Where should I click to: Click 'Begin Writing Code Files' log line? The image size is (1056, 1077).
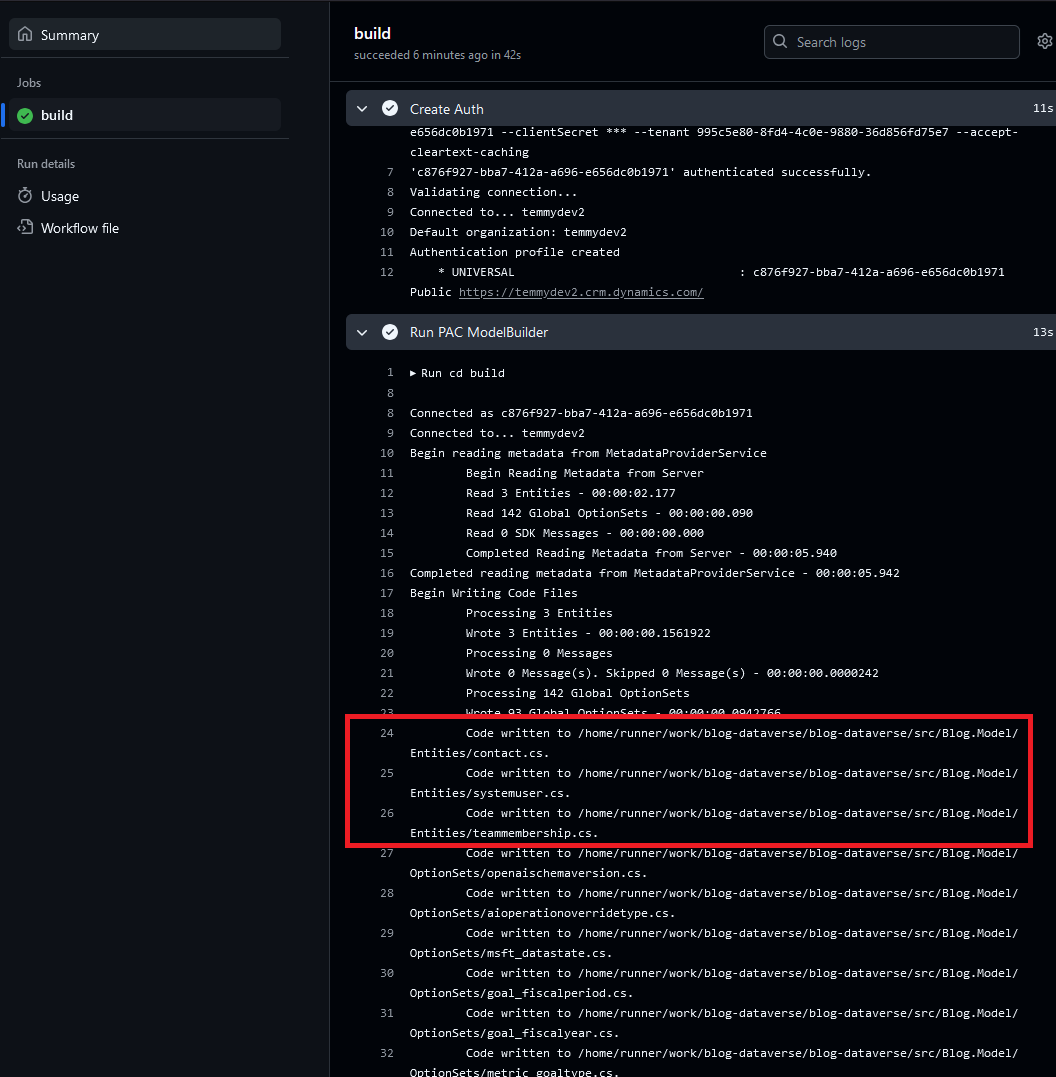coord(493,593)
